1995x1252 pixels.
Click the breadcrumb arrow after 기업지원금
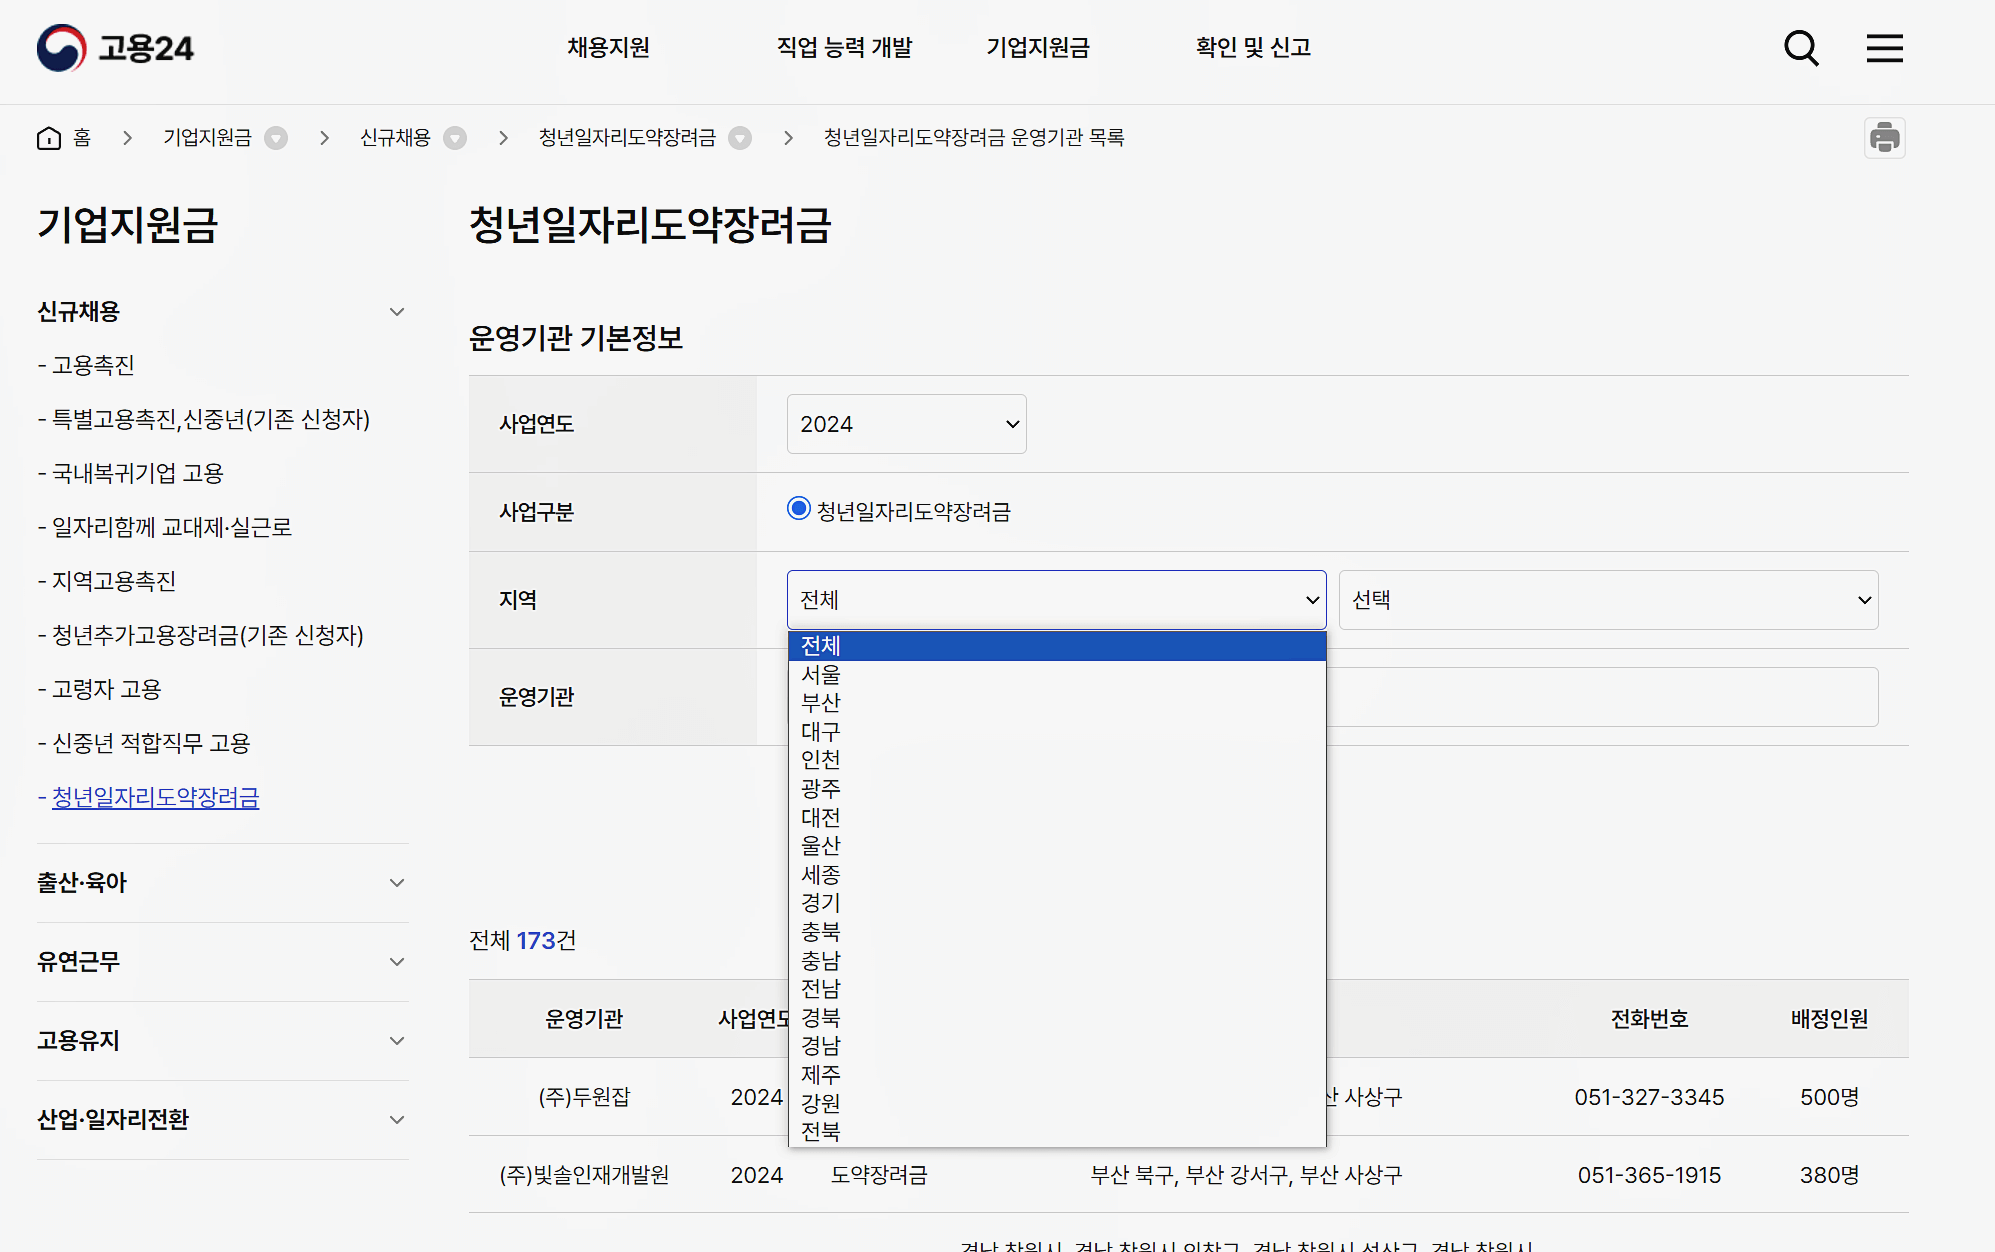(277, 138)
